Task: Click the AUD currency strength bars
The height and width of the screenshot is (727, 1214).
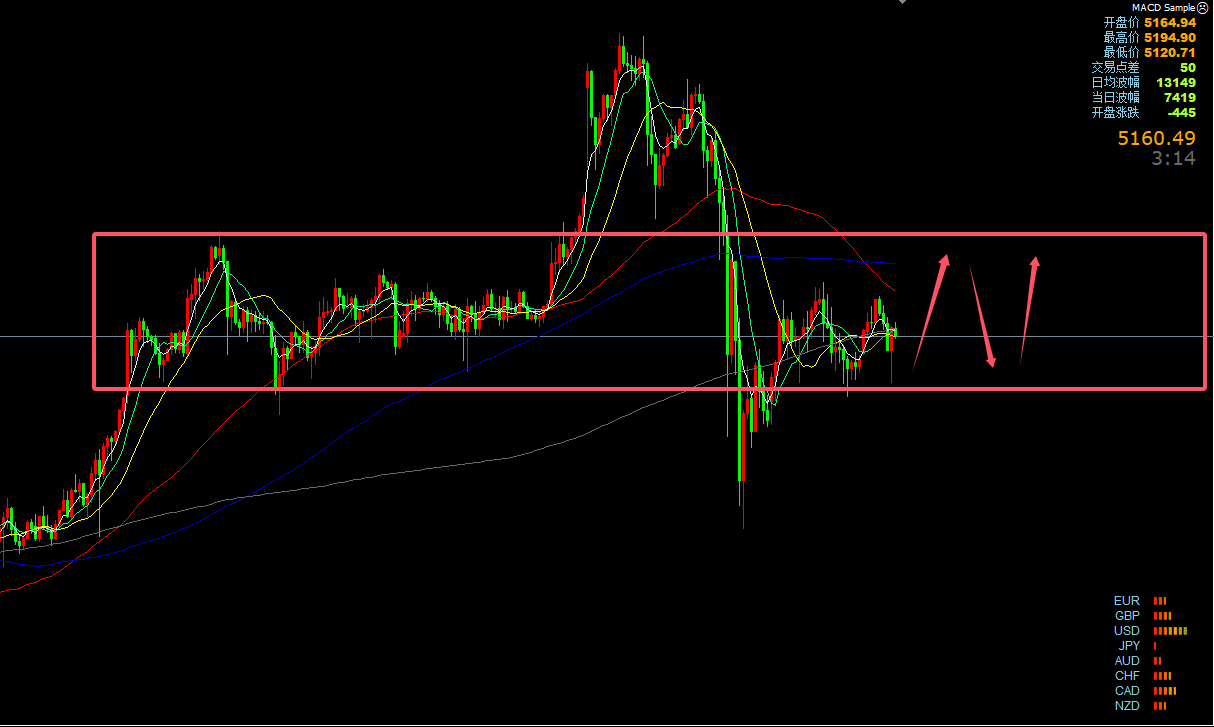Action: coord(1157,661)
